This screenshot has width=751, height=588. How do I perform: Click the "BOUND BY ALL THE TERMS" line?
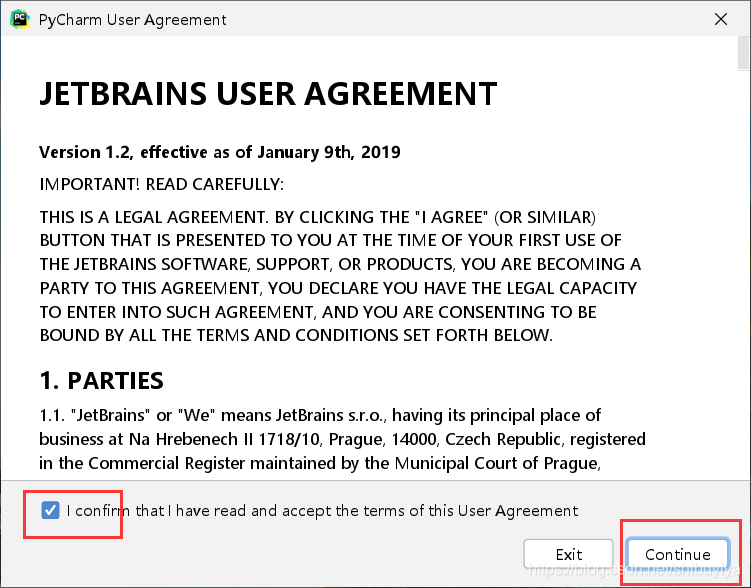pos(296,335)
